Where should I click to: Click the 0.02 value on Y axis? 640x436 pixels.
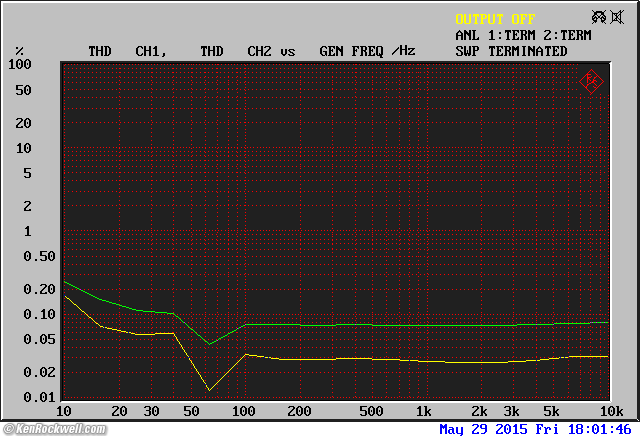coord(39,372)
